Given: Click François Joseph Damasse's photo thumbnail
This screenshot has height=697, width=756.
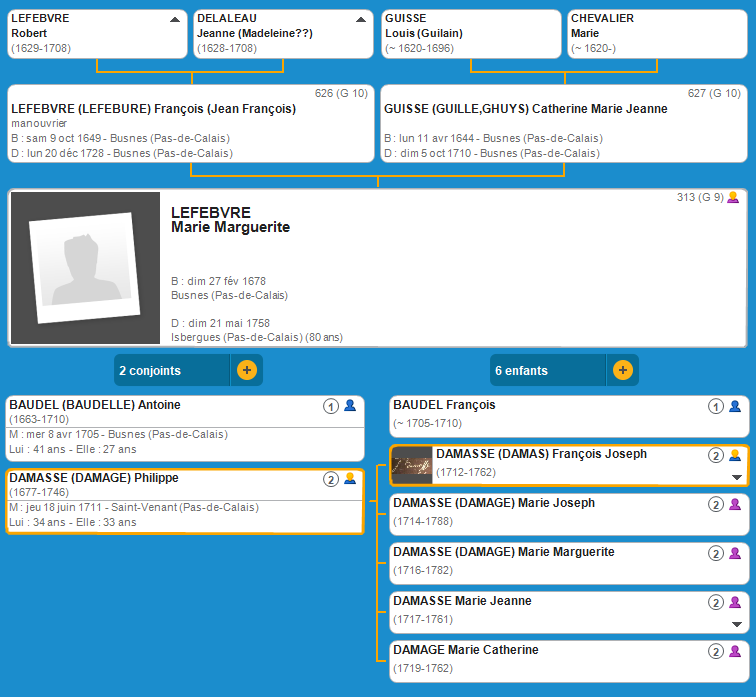Looking at the screenshot, I should (412, 466).
